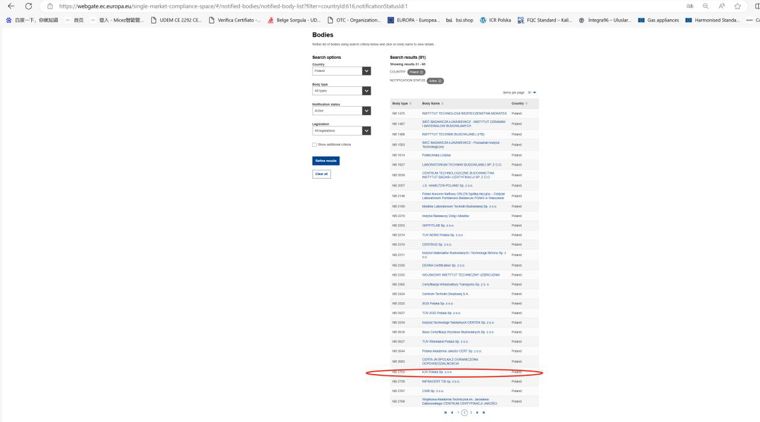The width and height of the screenshot is (760, 422).
Task: Add page to favorites with star icon
Action: (737, 6)
